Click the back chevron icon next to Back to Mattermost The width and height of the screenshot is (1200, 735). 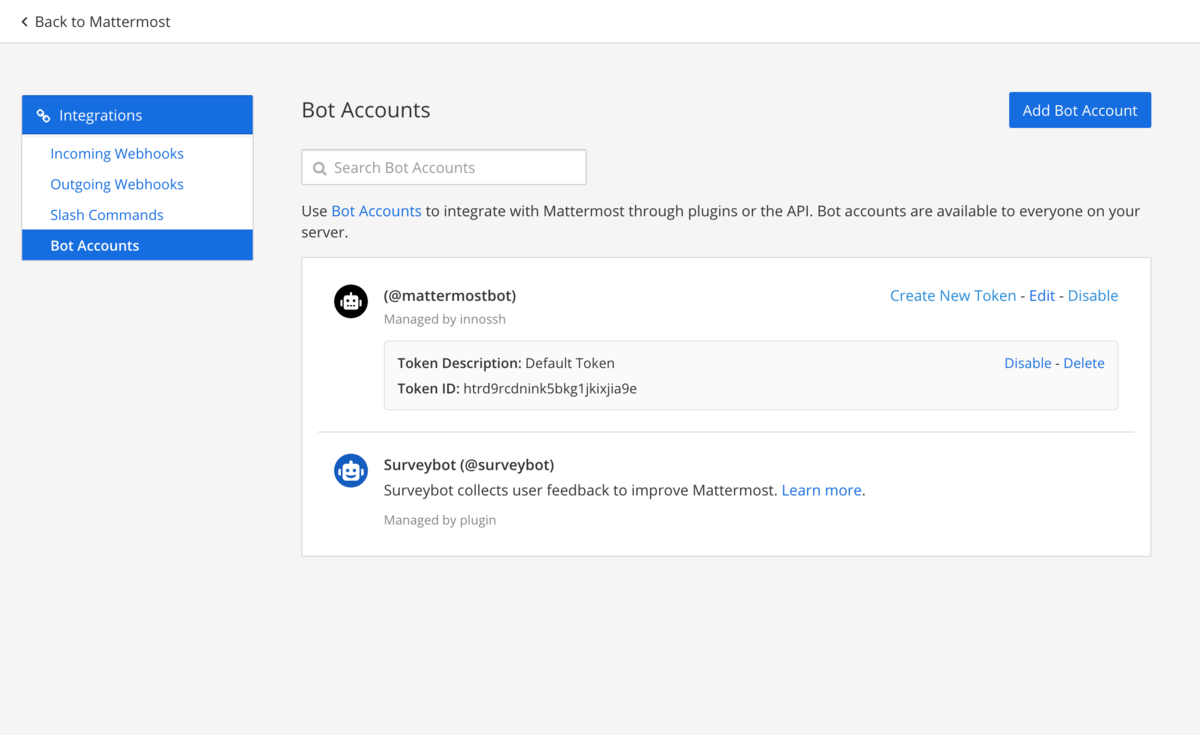pyautogui.click(x=25, y=22)
